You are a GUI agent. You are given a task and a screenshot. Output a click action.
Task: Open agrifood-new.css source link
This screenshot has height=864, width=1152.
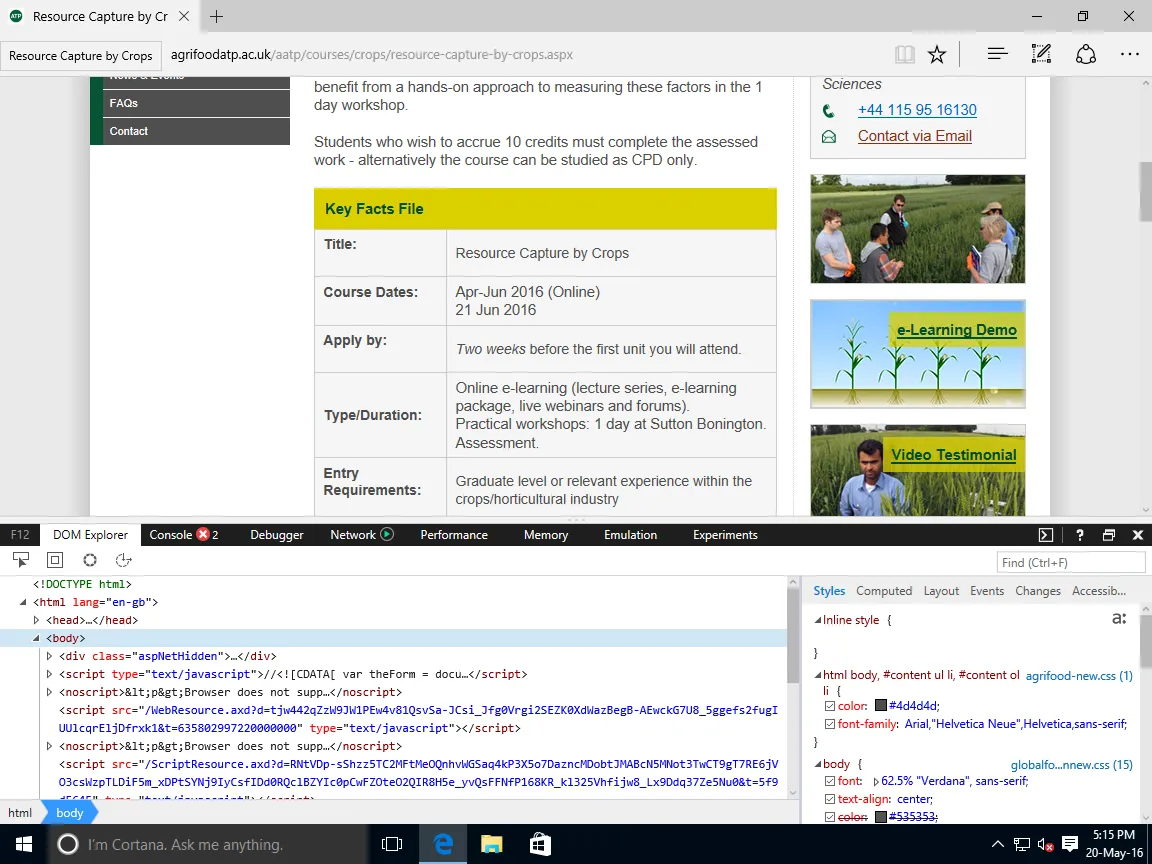[1079, 675]
